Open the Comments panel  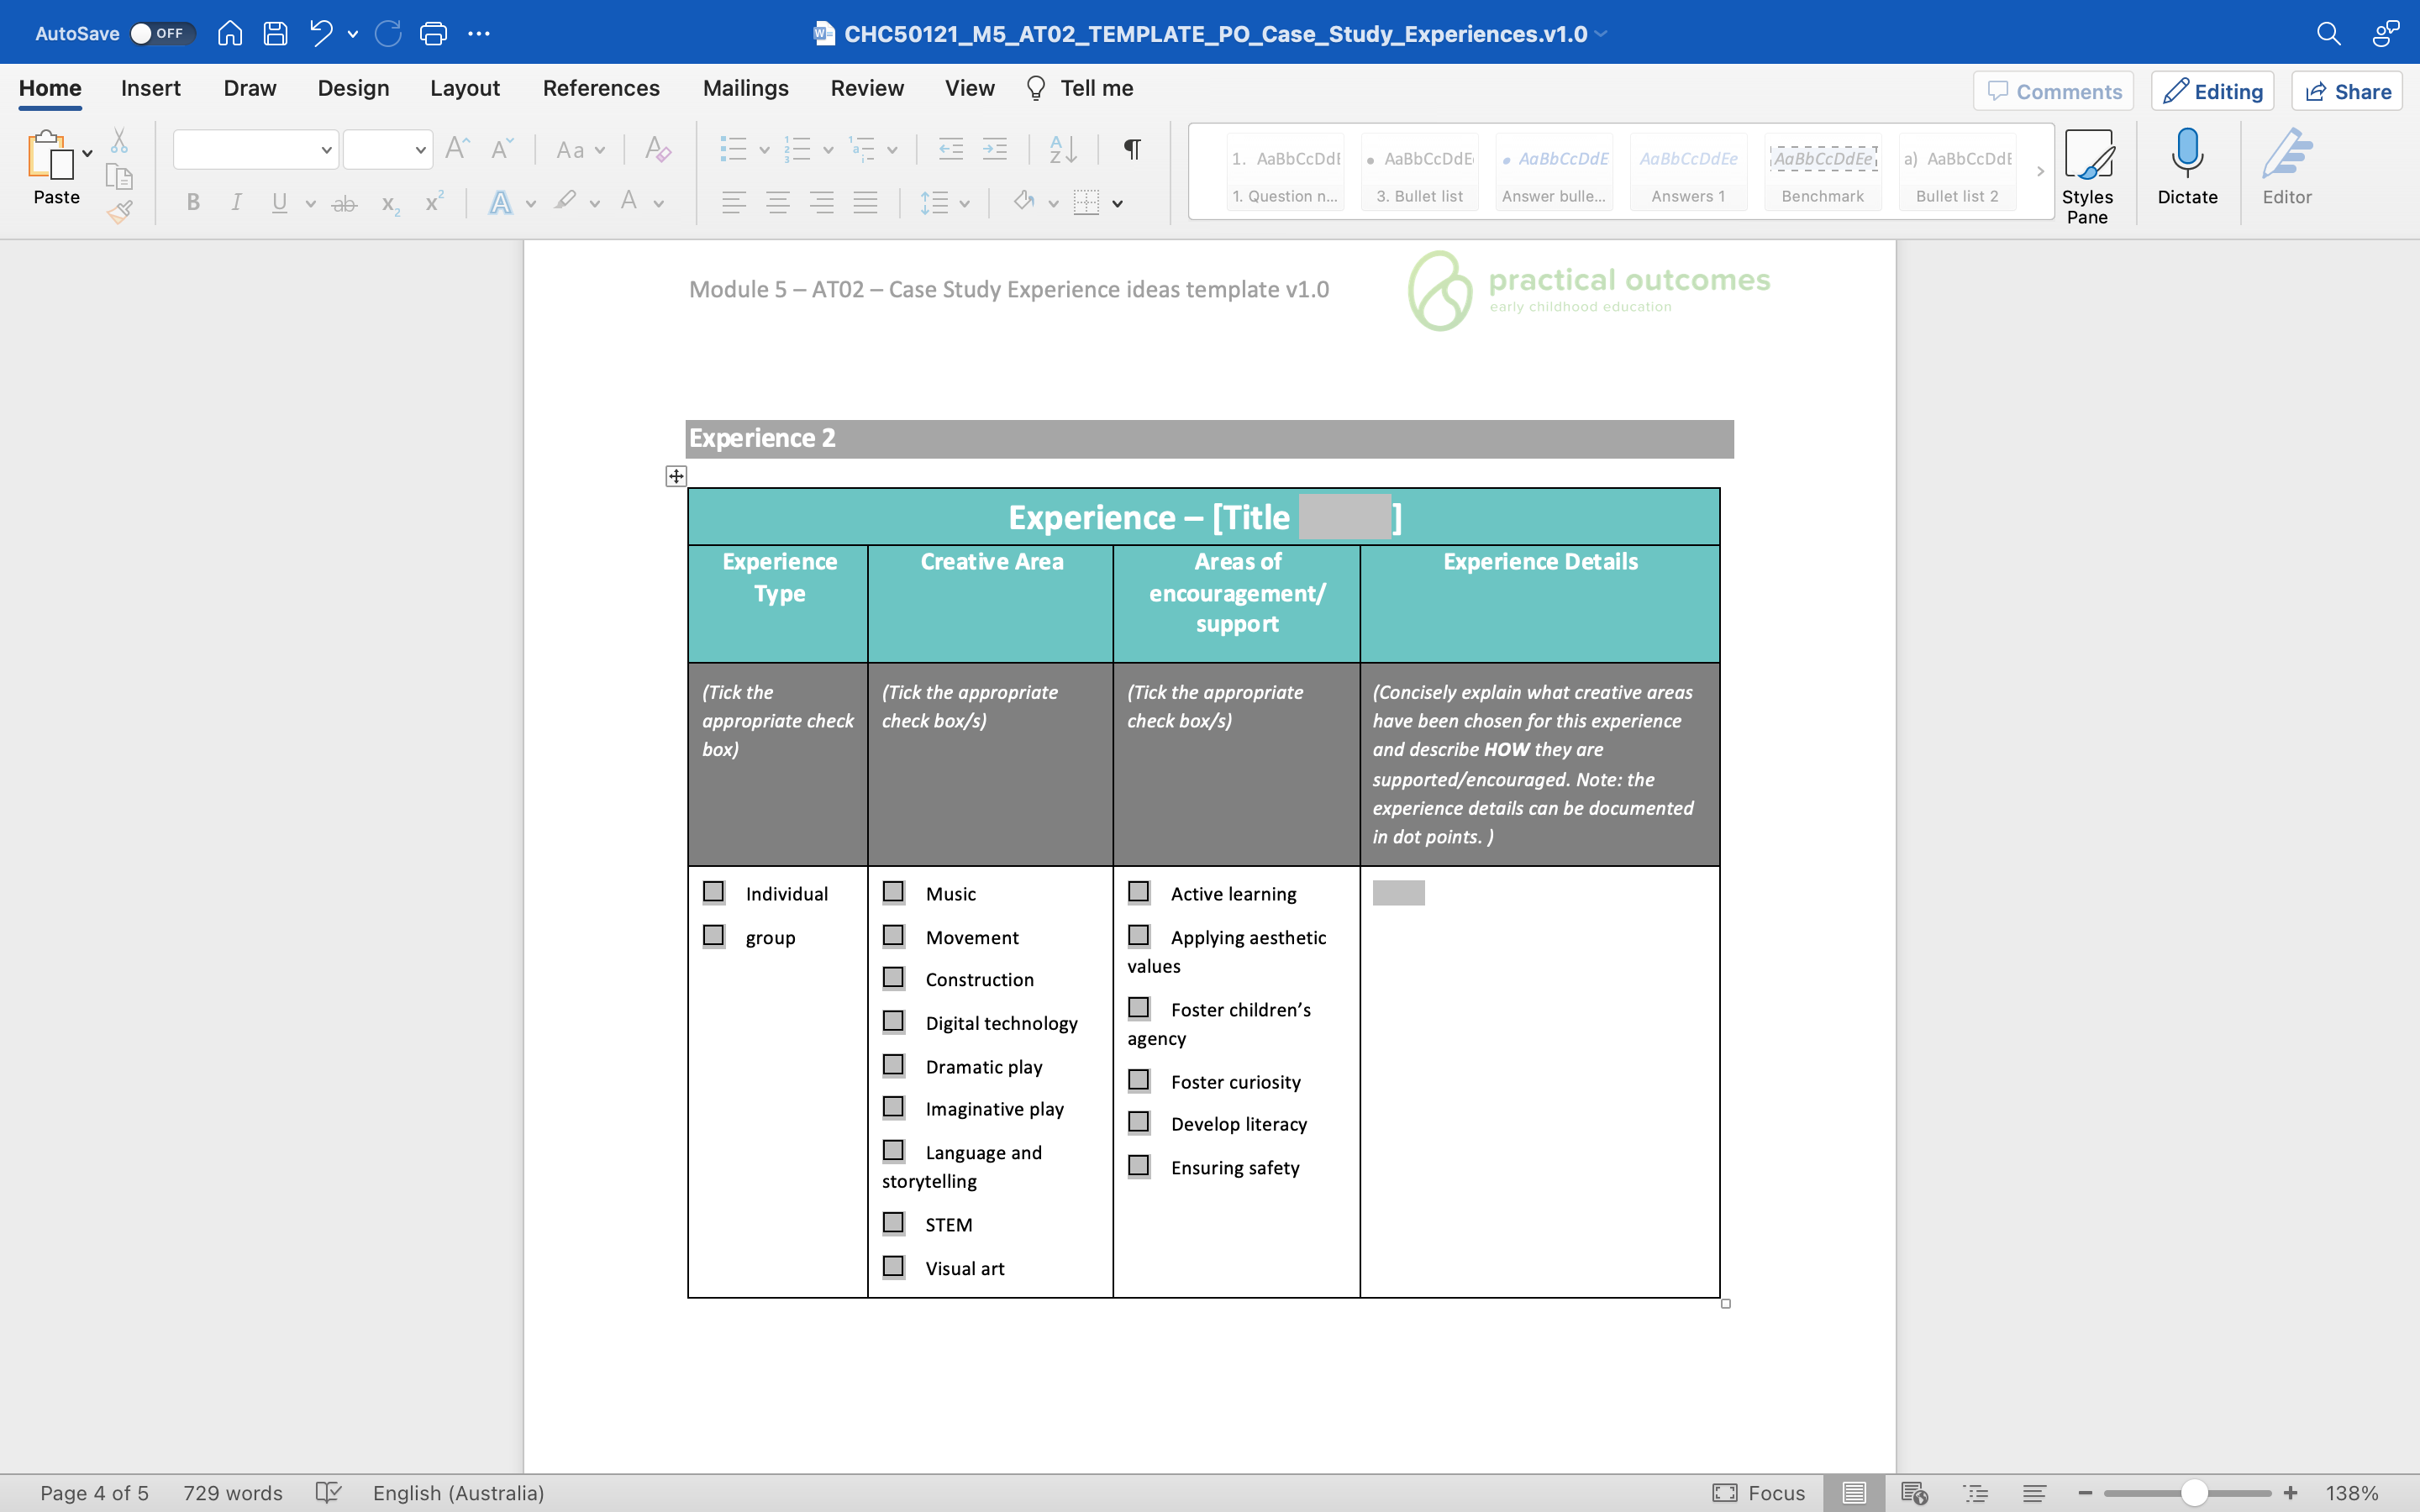coord(2052,91)
